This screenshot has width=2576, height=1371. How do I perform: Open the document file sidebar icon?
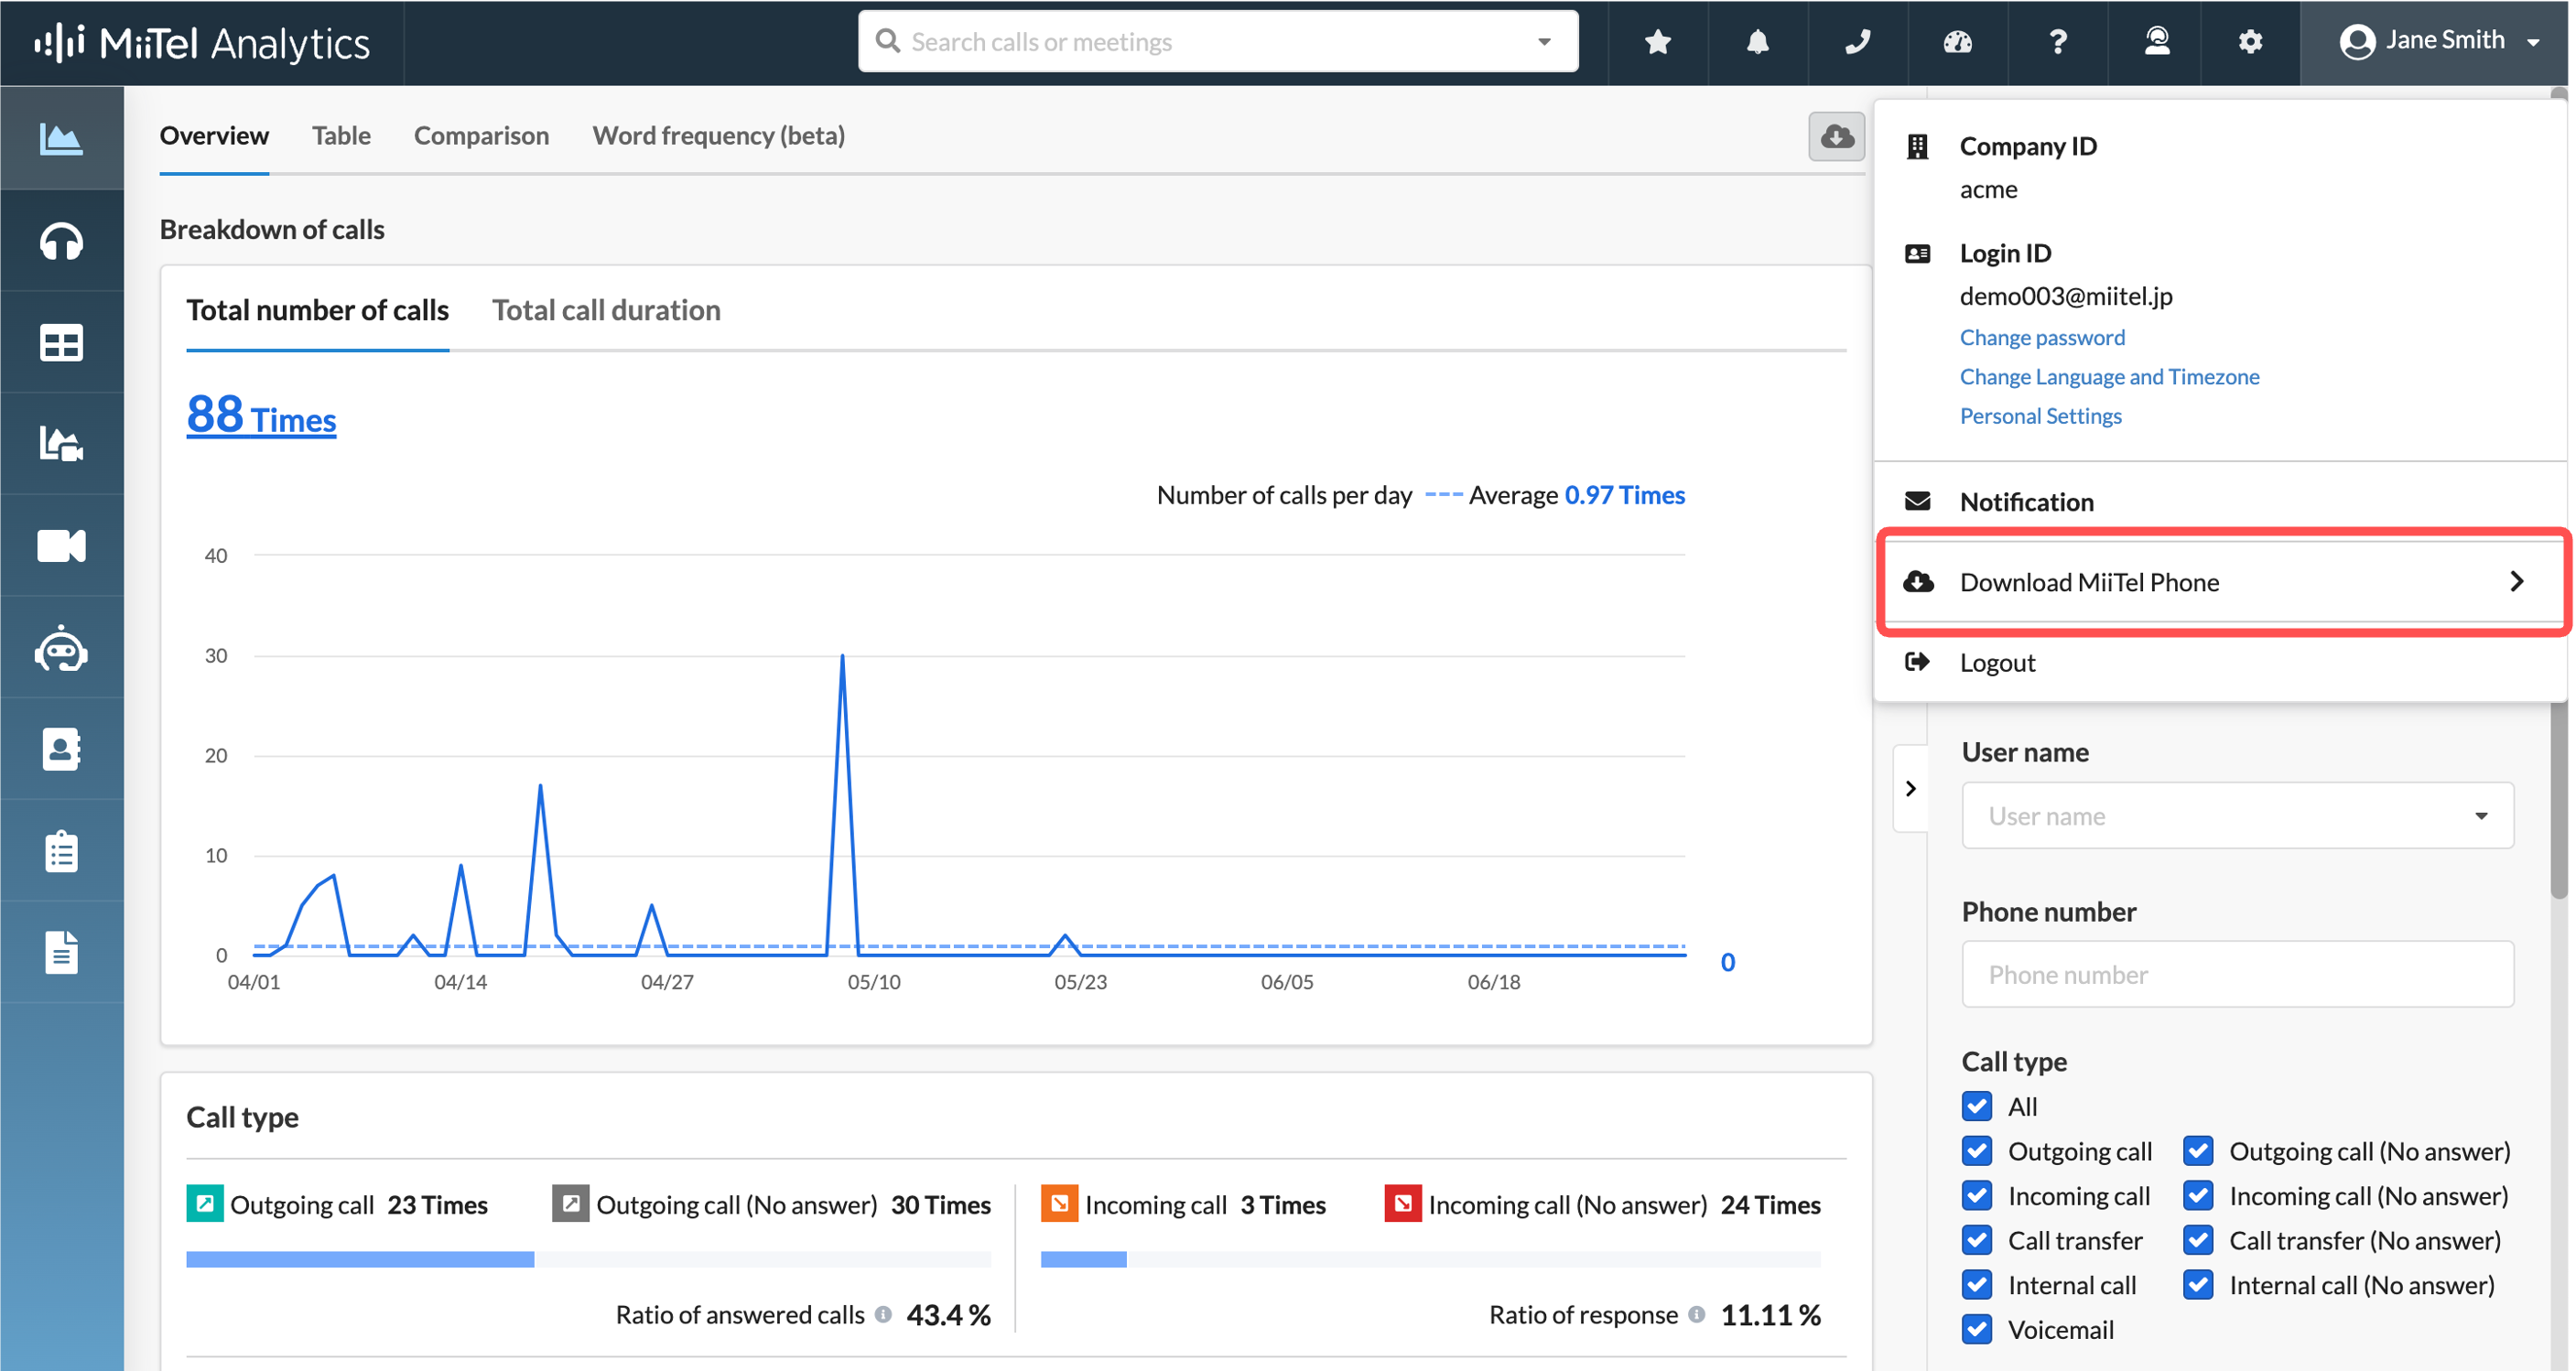(x=61, y=952)
